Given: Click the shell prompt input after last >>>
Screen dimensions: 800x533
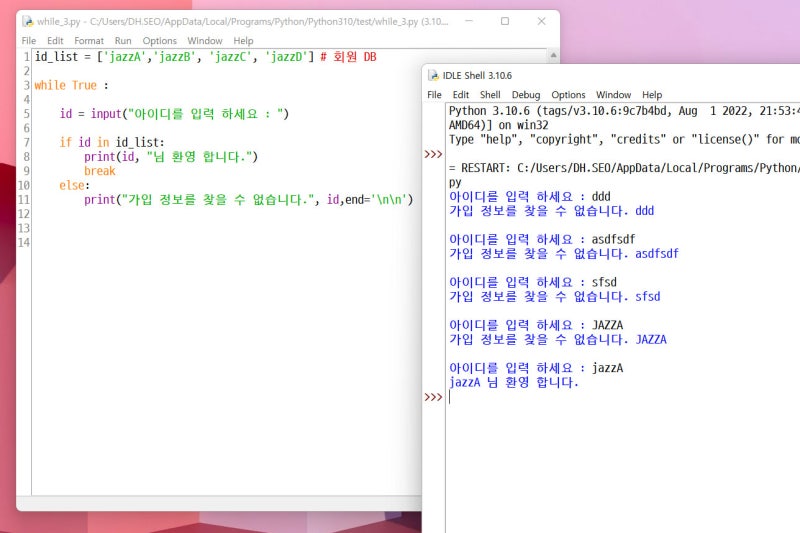Looking at the screenshot, I should coord(622,397).
